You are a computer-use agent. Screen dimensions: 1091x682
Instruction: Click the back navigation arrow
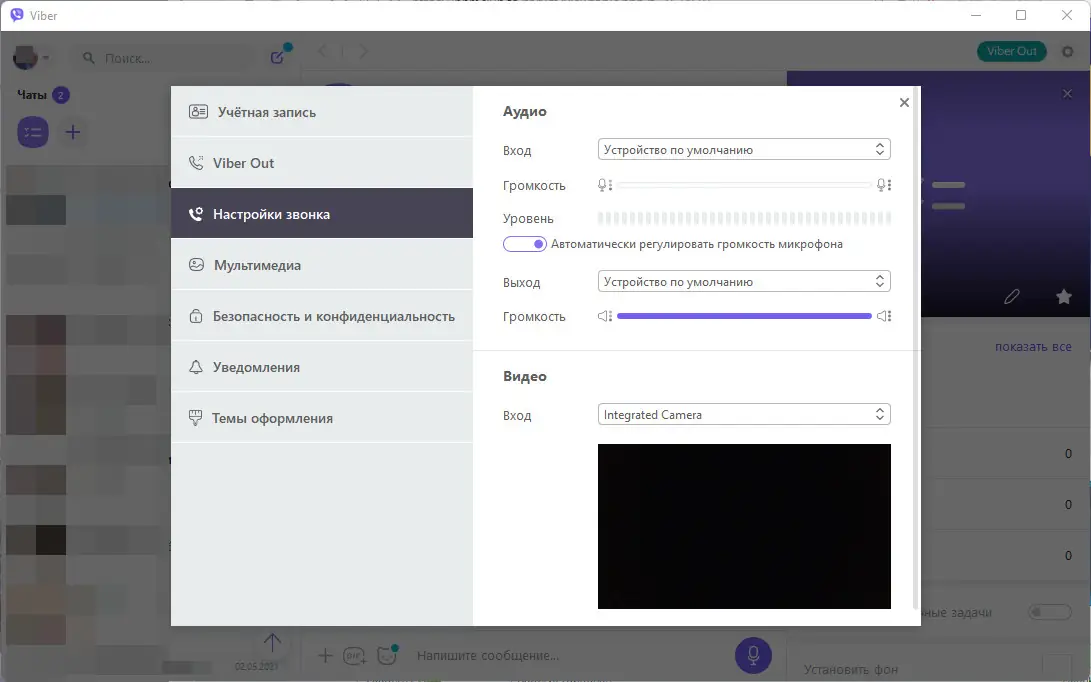tap(323, 51)
